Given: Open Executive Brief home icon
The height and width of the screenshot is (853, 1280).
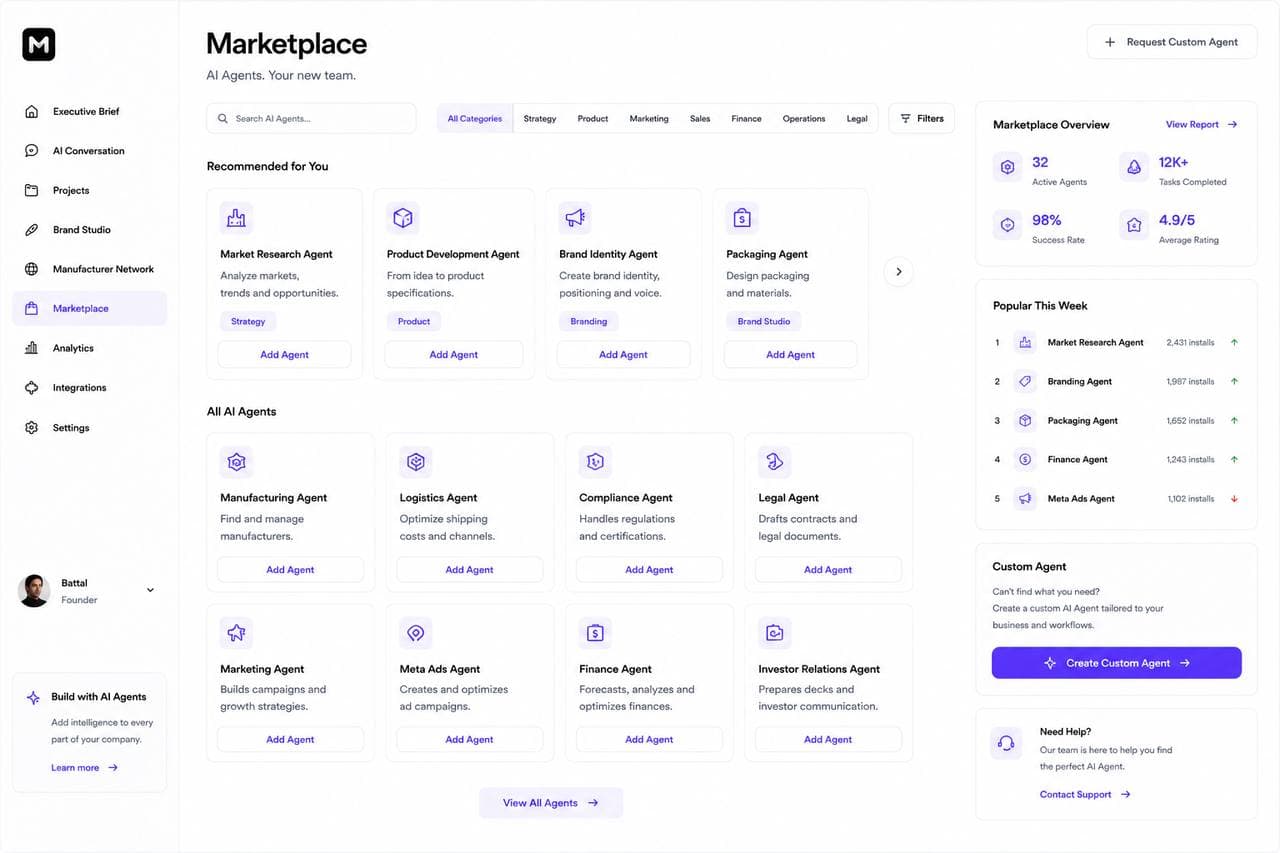Looking at the screenshot, I should (x=32, y=112).
